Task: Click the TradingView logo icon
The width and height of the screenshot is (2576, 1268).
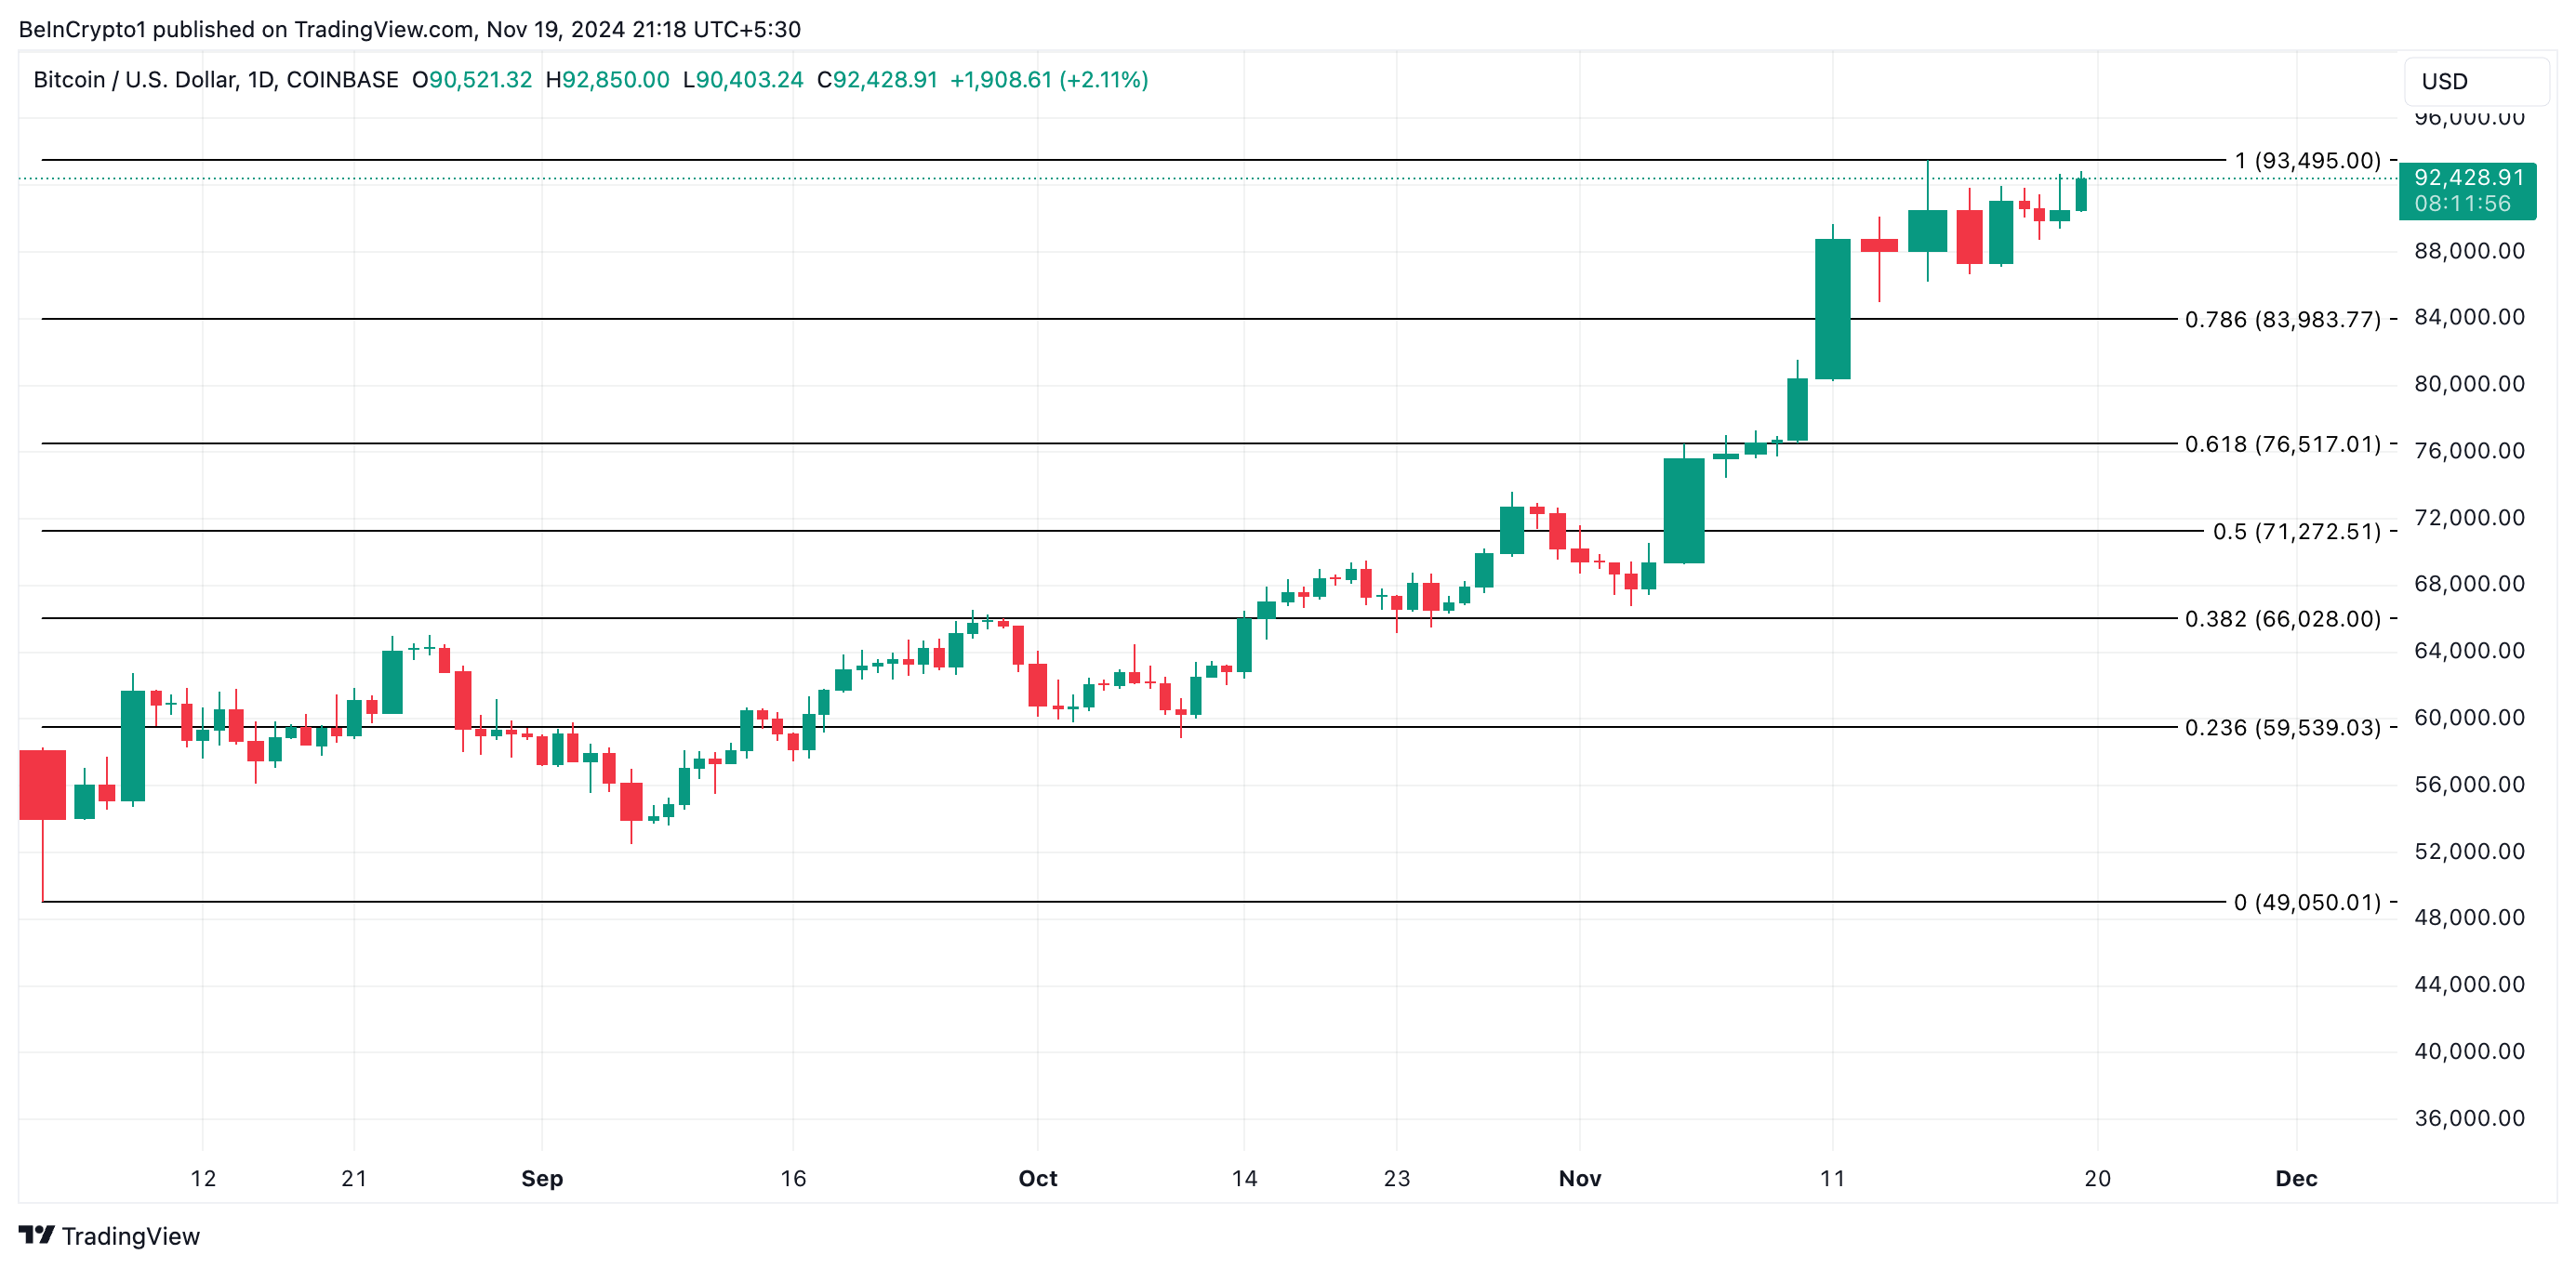Action: click(x=36, y=1235)
